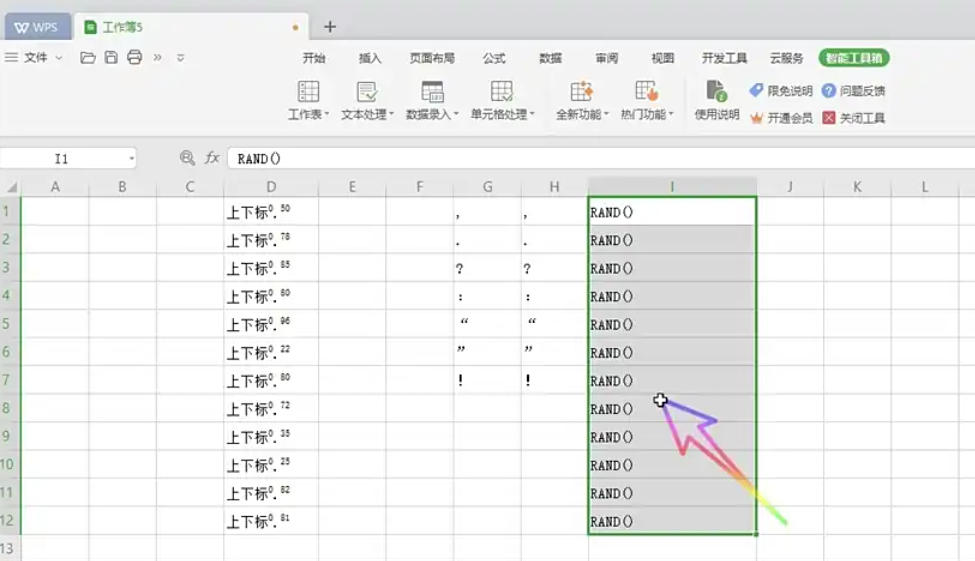This screenshot has height=561, width=975.
Task: Expand the 全新功能 dropdown label
Action: click(x=582, y=114)
